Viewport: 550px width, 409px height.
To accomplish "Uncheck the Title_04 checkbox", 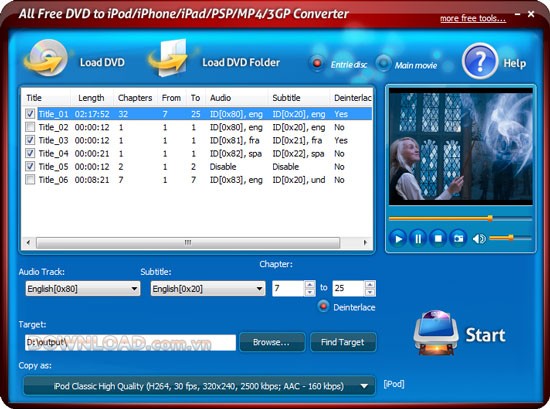I will tap(31, 153).
